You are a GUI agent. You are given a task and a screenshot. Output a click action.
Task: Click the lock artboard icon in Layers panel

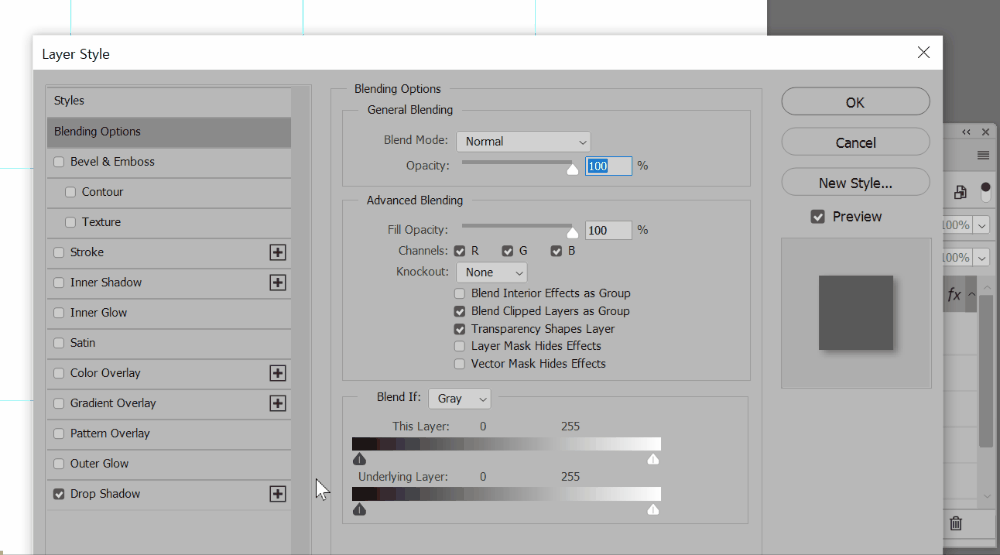[x=960, y=192]
